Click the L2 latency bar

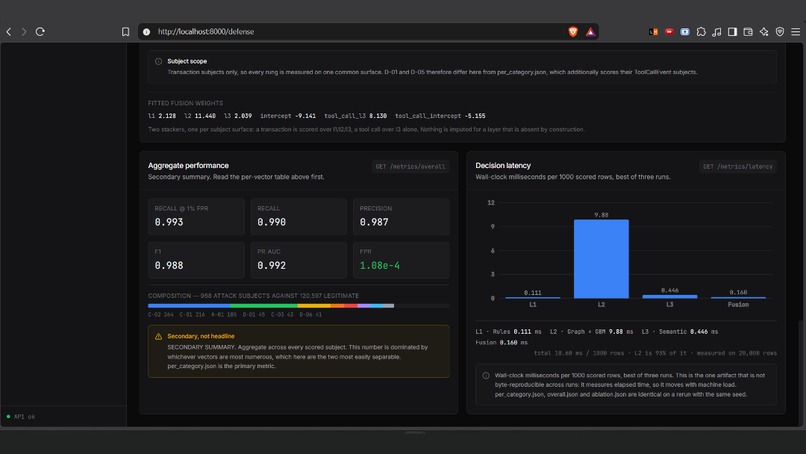click(601, 259)
